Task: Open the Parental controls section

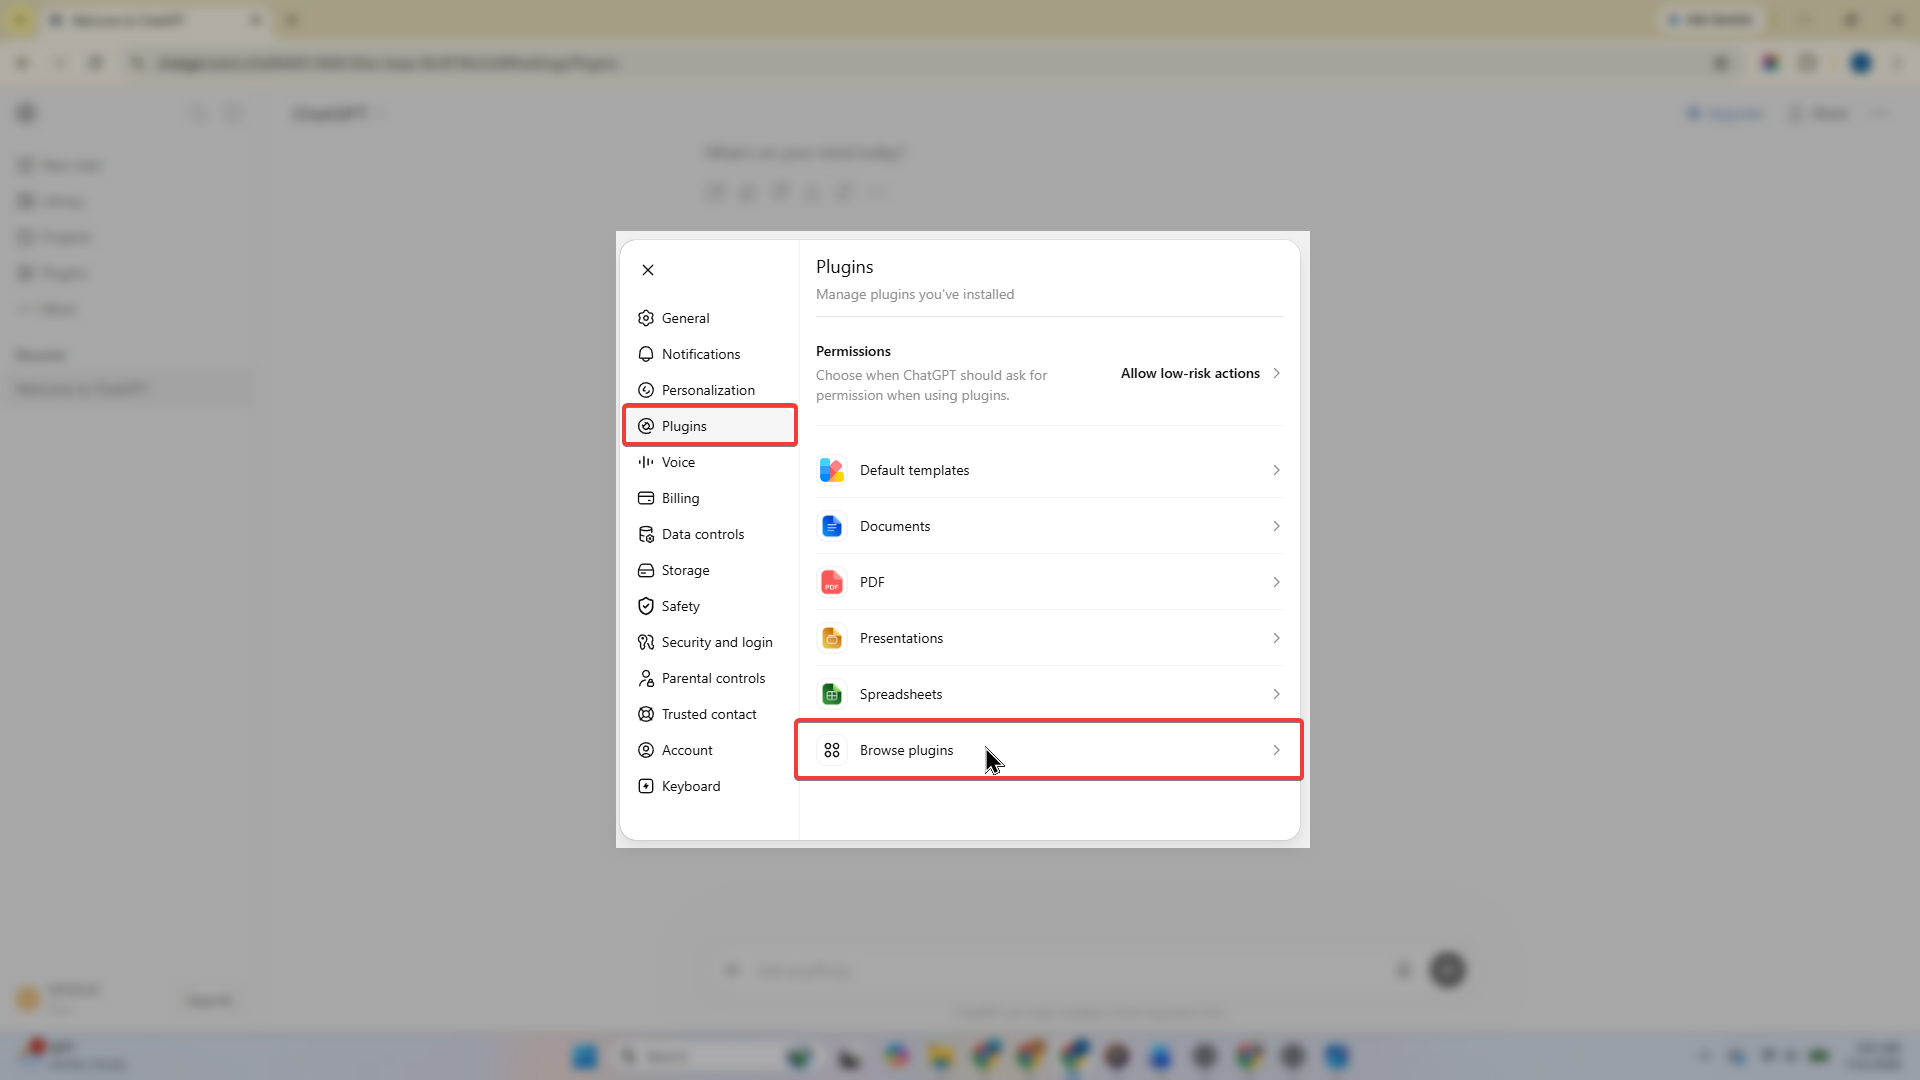Action: click(x=710, y=678)
